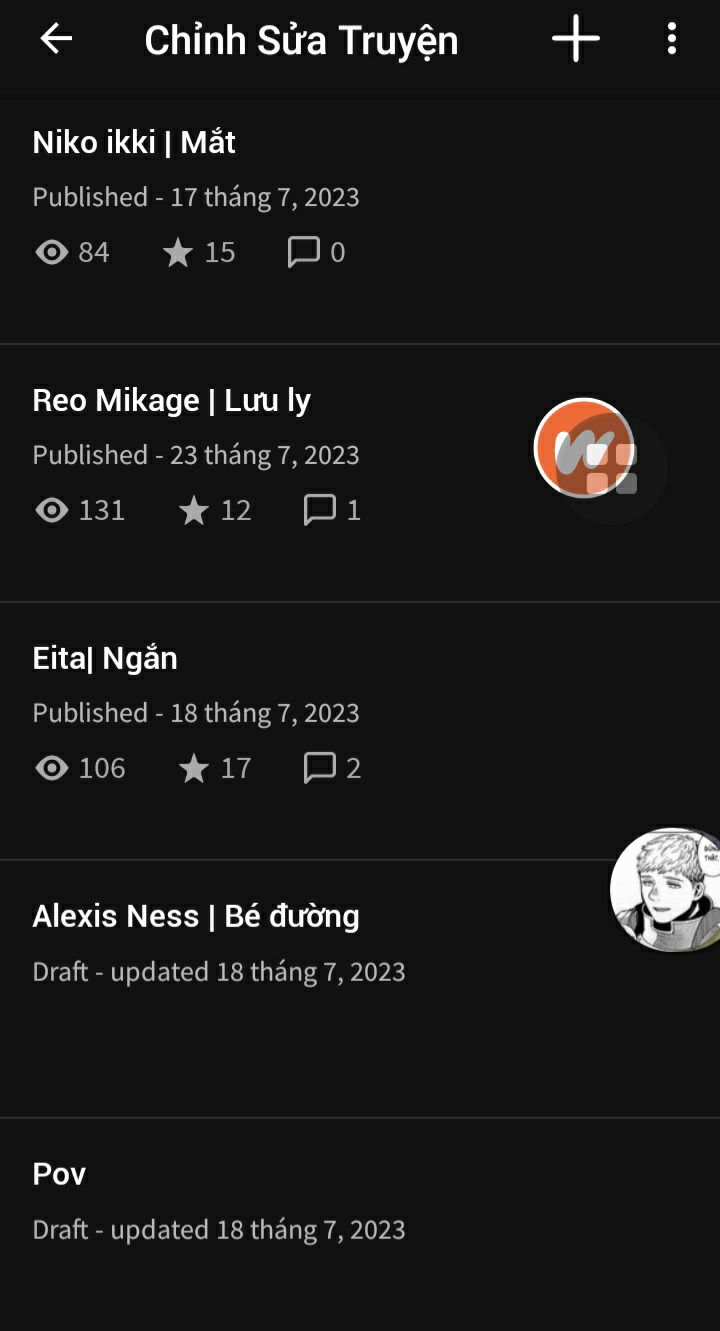Add a new story part with plus icon
This screenshot has height=1331, width=720.
576,40
